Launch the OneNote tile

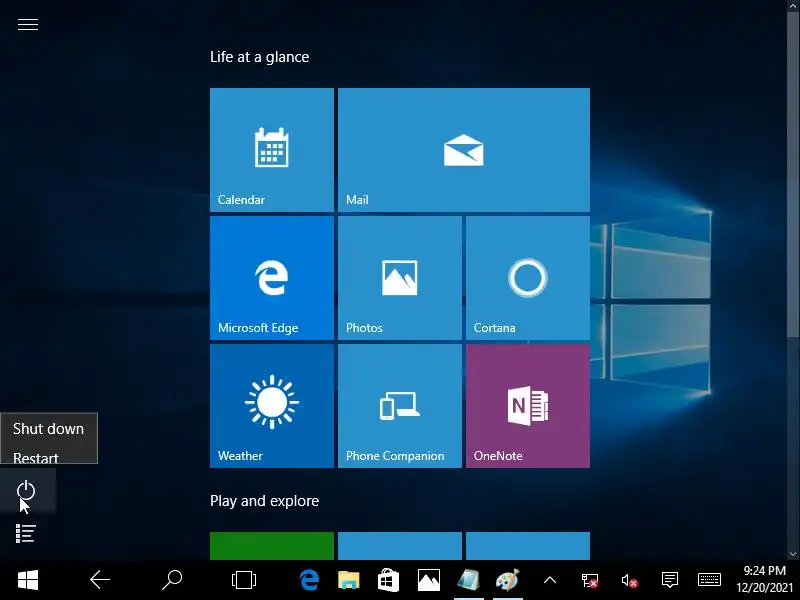tap(528, 406)
